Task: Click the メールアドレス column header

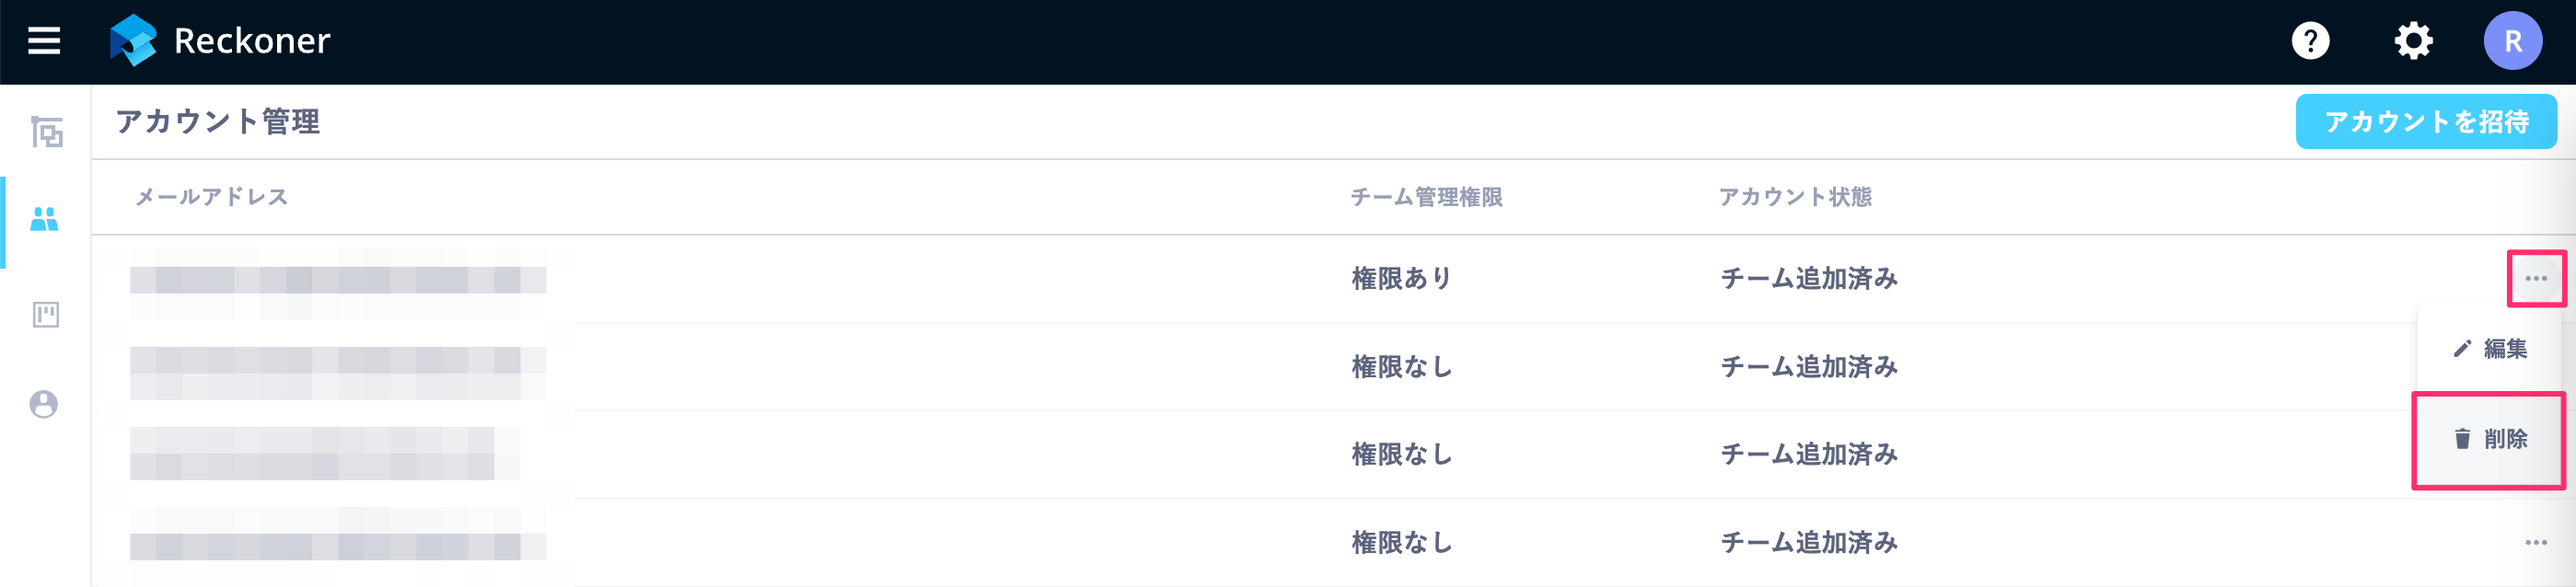Action: pos(212,197)
